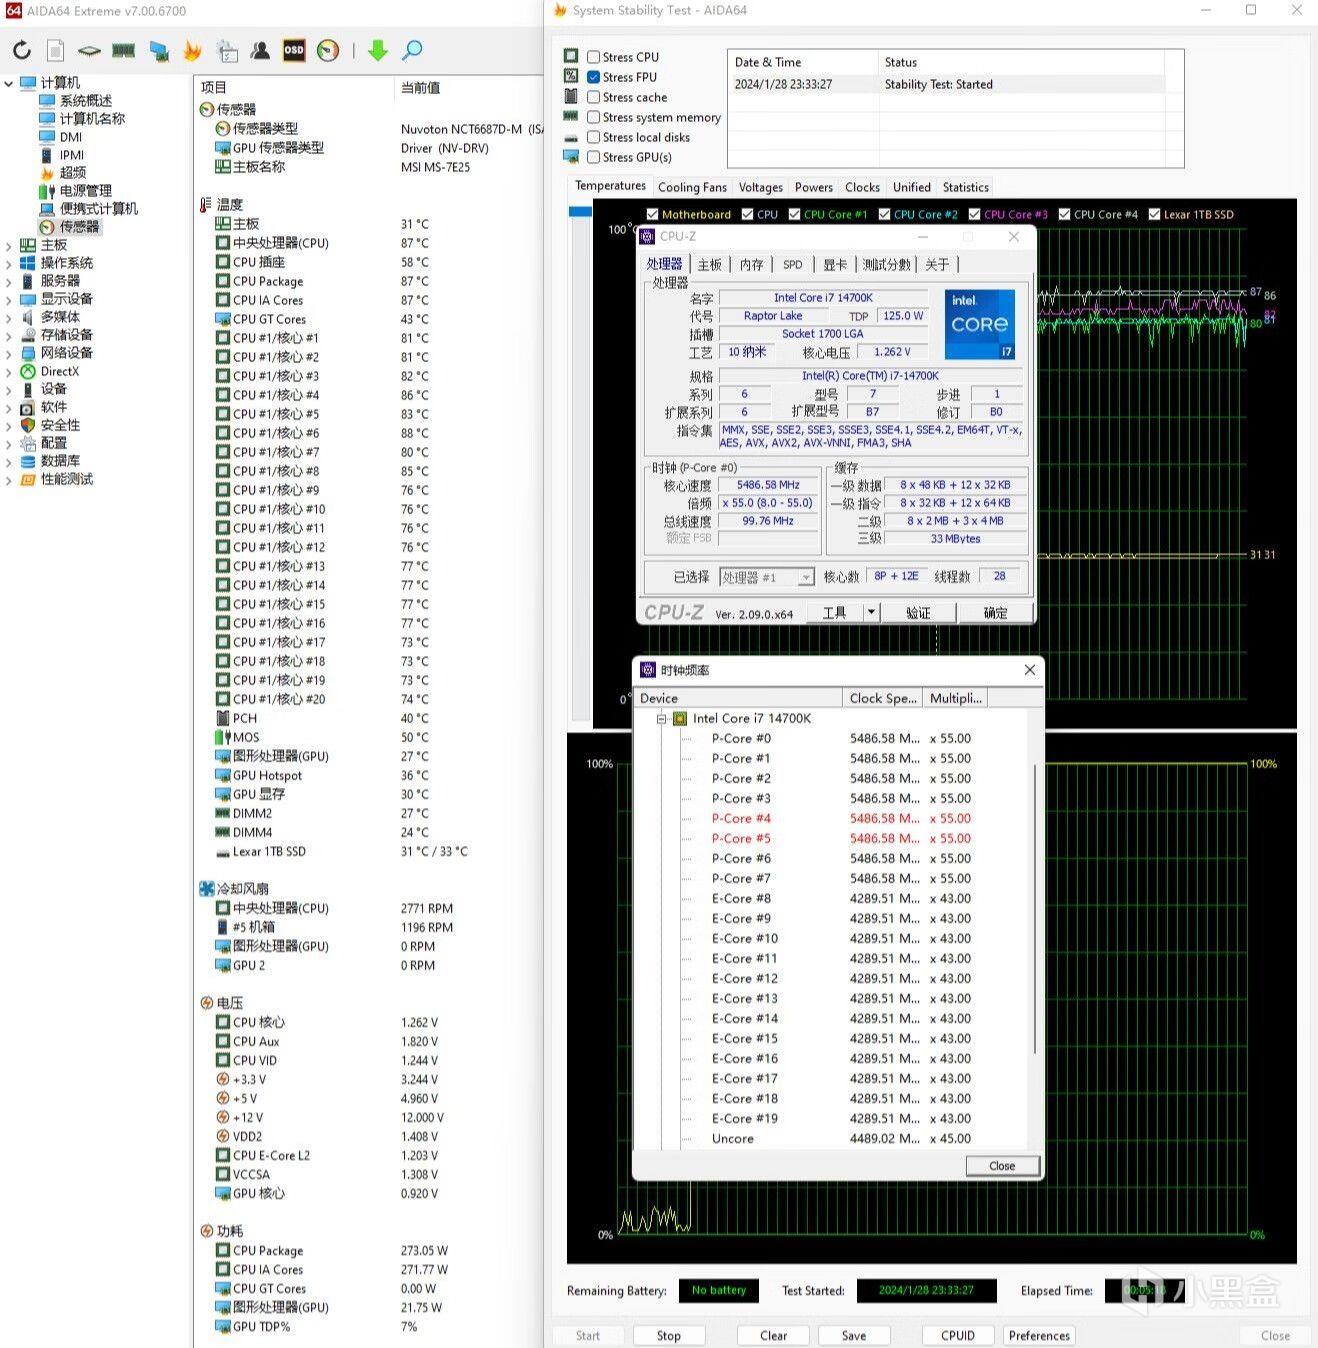
Task: Click the Close button in clock frequency dialog
Action: [x=1002, y=1166]
